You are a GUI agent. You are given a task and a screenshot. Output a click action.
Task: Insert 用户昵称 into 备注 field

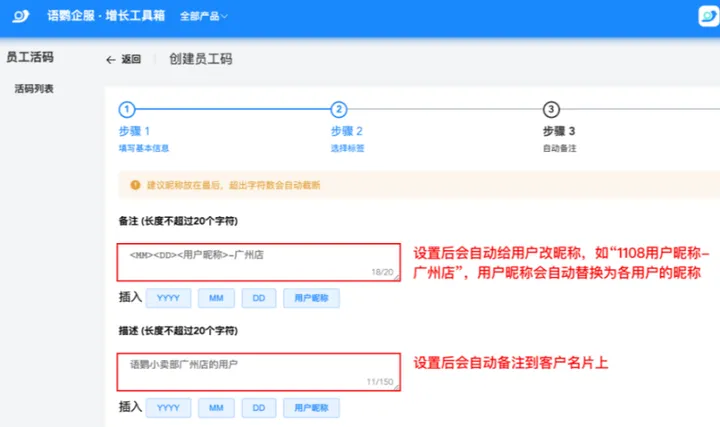coord(310,298)
